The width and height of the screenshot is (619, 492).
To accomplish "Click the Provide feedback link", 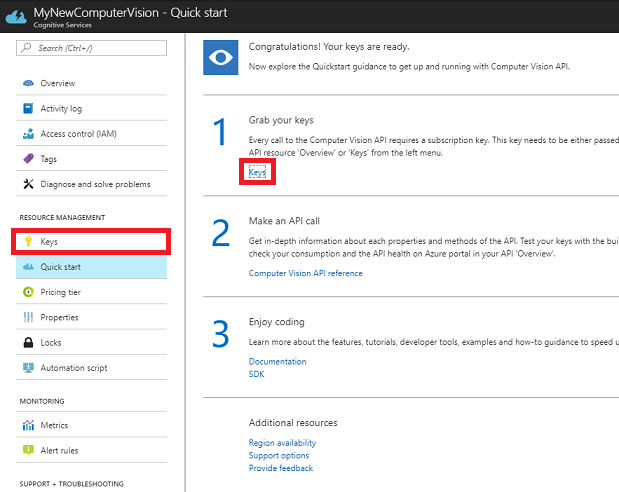I will click(x=280, y=468).
